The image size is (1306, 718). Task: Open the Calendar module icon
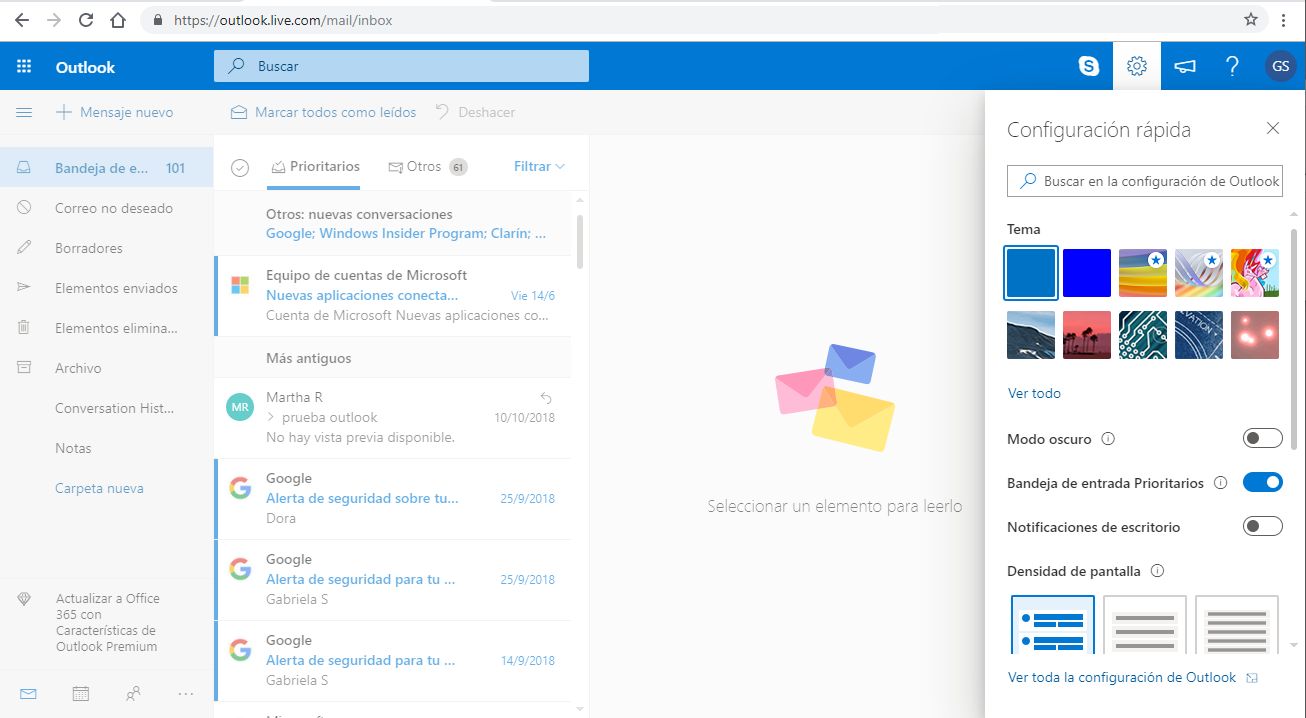tap(81, 693)
